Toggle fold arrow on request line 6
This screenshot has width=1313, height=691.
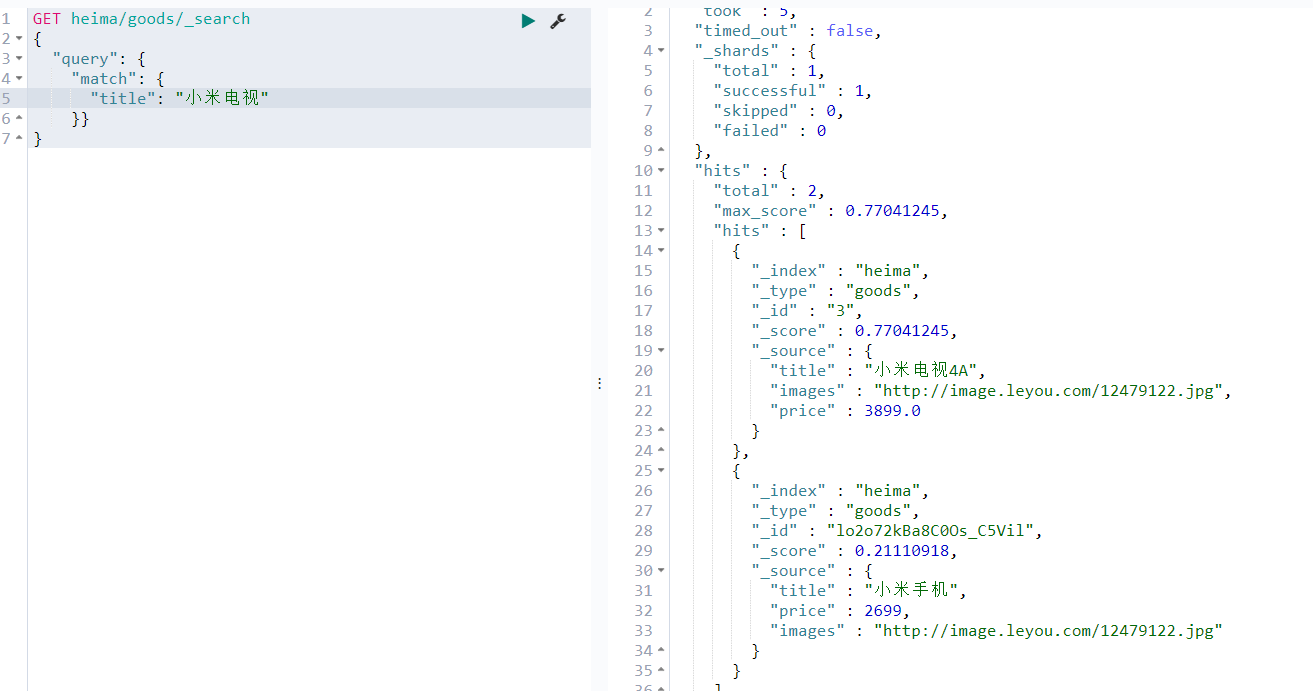tap(19, 118)
